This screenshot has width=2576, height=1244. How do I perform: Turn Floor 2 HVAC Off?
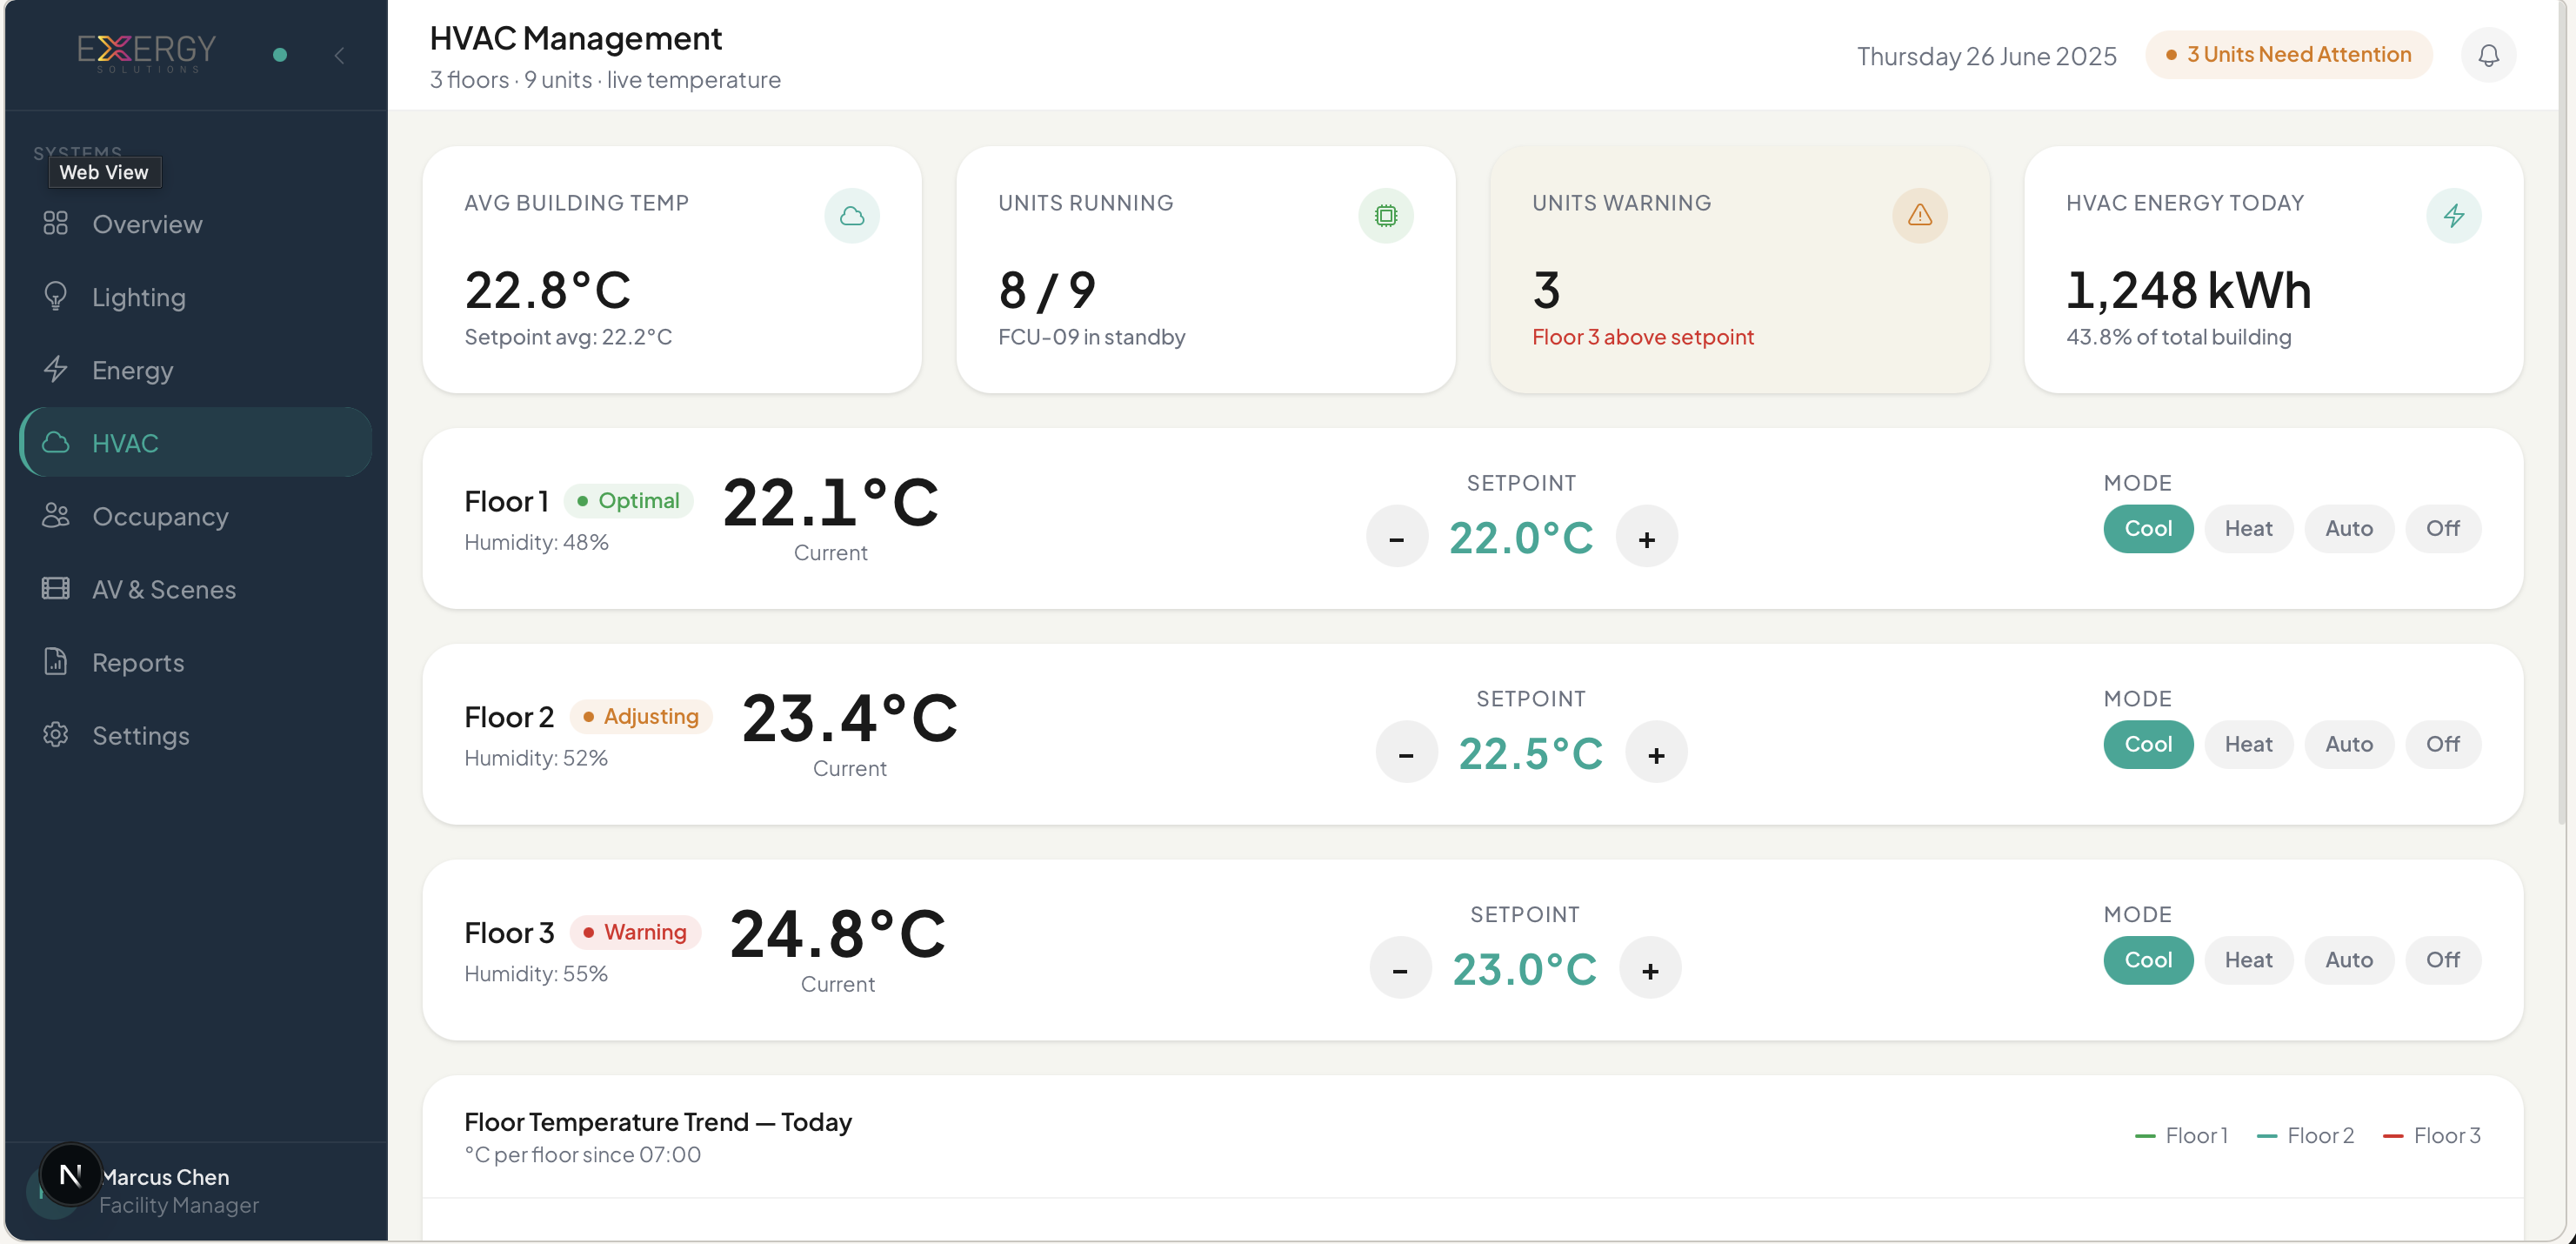2443,744
